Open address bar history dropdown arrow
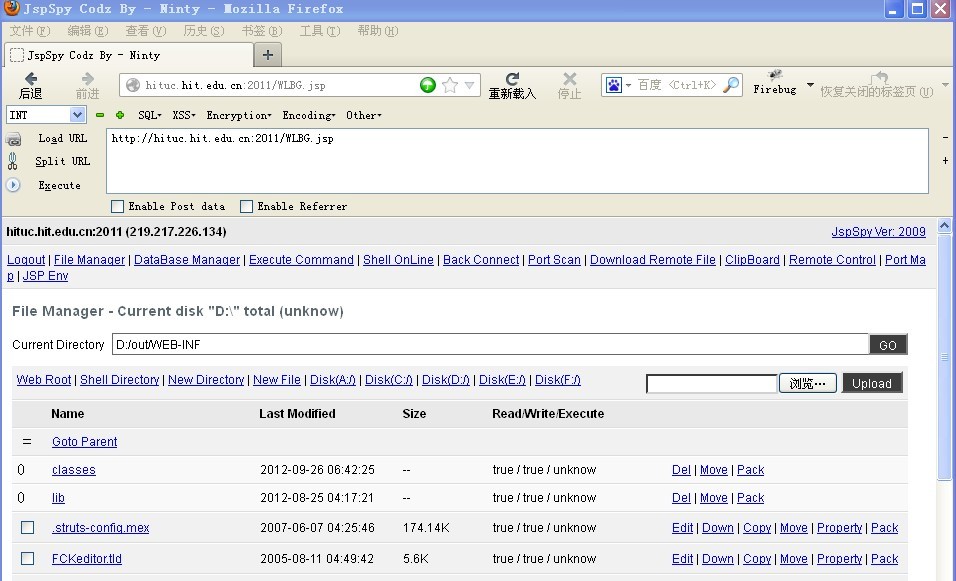Viewport: 956px width, 581px height. (469, 85)
